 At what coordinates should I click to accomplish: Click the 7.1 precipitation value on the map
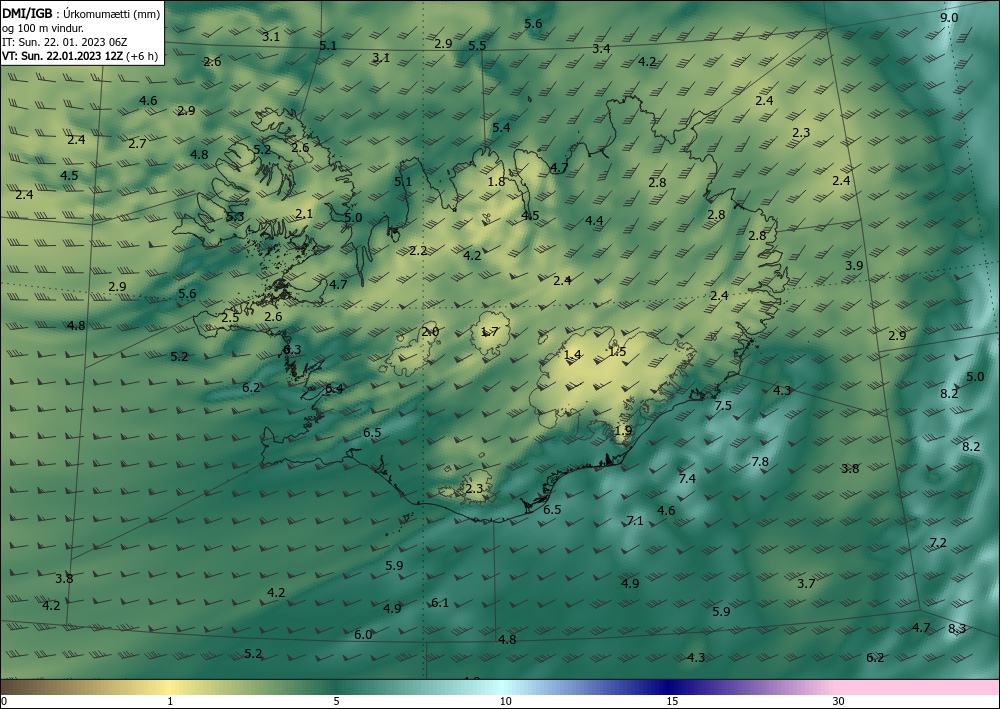coord(635,521)
